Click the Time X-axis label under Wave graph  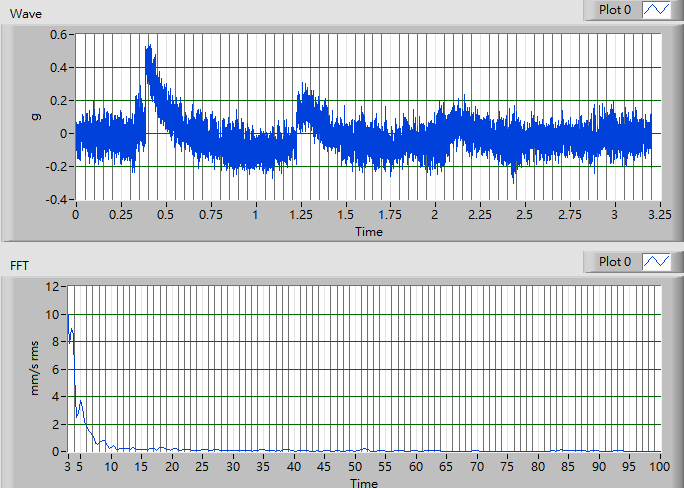(367, 232)
